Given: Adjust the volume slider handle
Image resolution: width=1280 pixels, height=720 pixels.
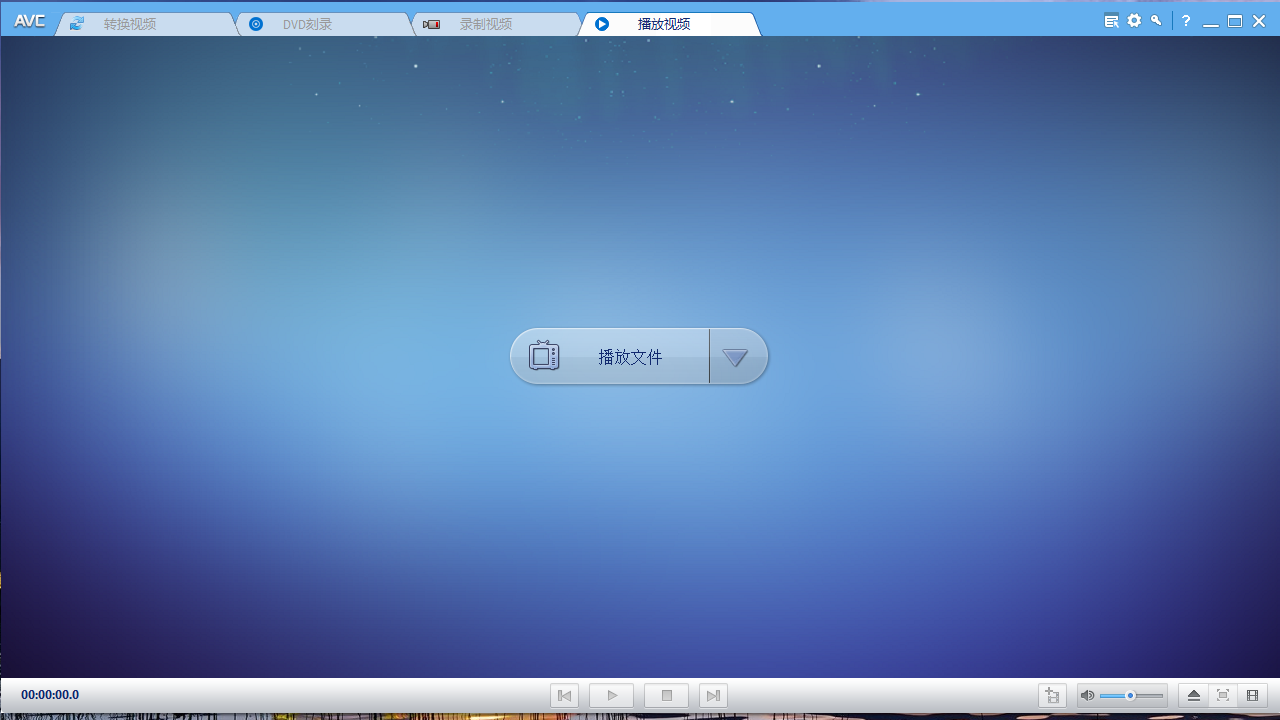Looking at the screenshot, I should click(1132, 695).
